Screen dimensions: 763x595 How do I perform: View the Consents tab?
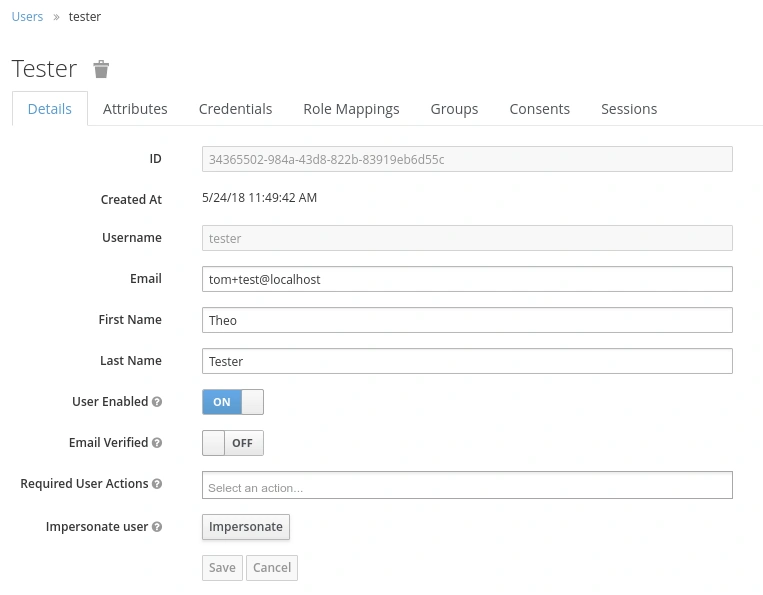539,109
